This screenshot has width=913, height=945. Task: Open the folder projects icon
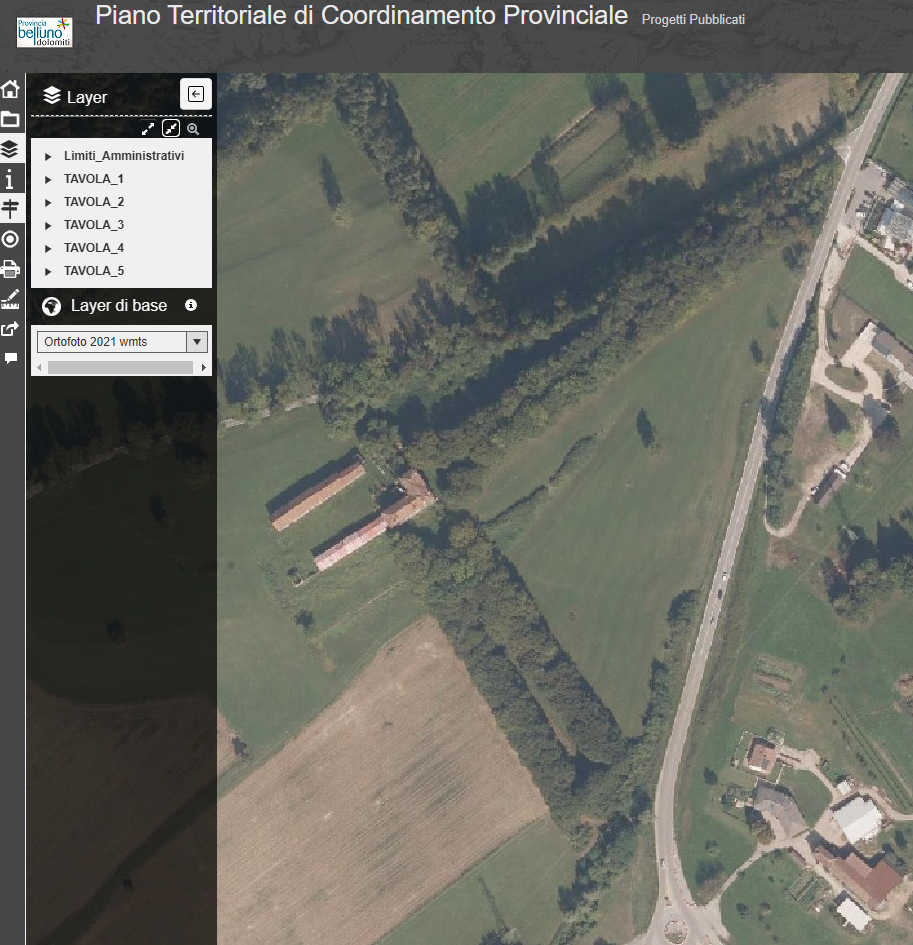[x=10, y=119]
